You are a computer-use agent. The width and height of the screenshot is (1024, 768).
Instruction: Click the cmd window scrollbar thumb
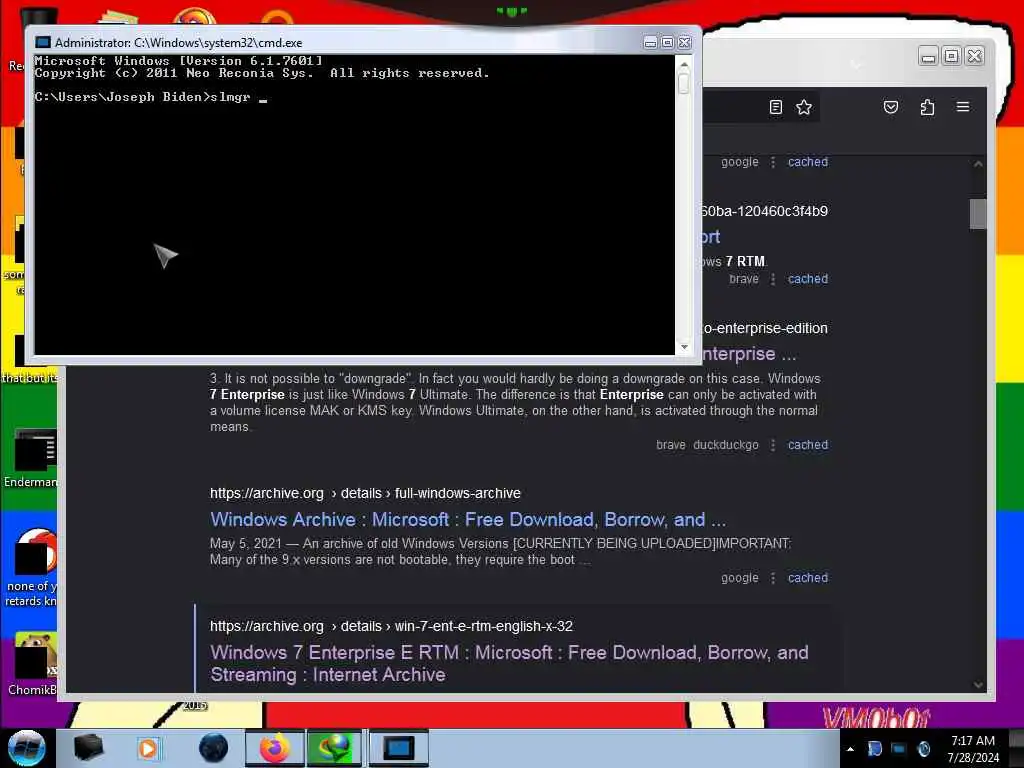click(684, 83)
